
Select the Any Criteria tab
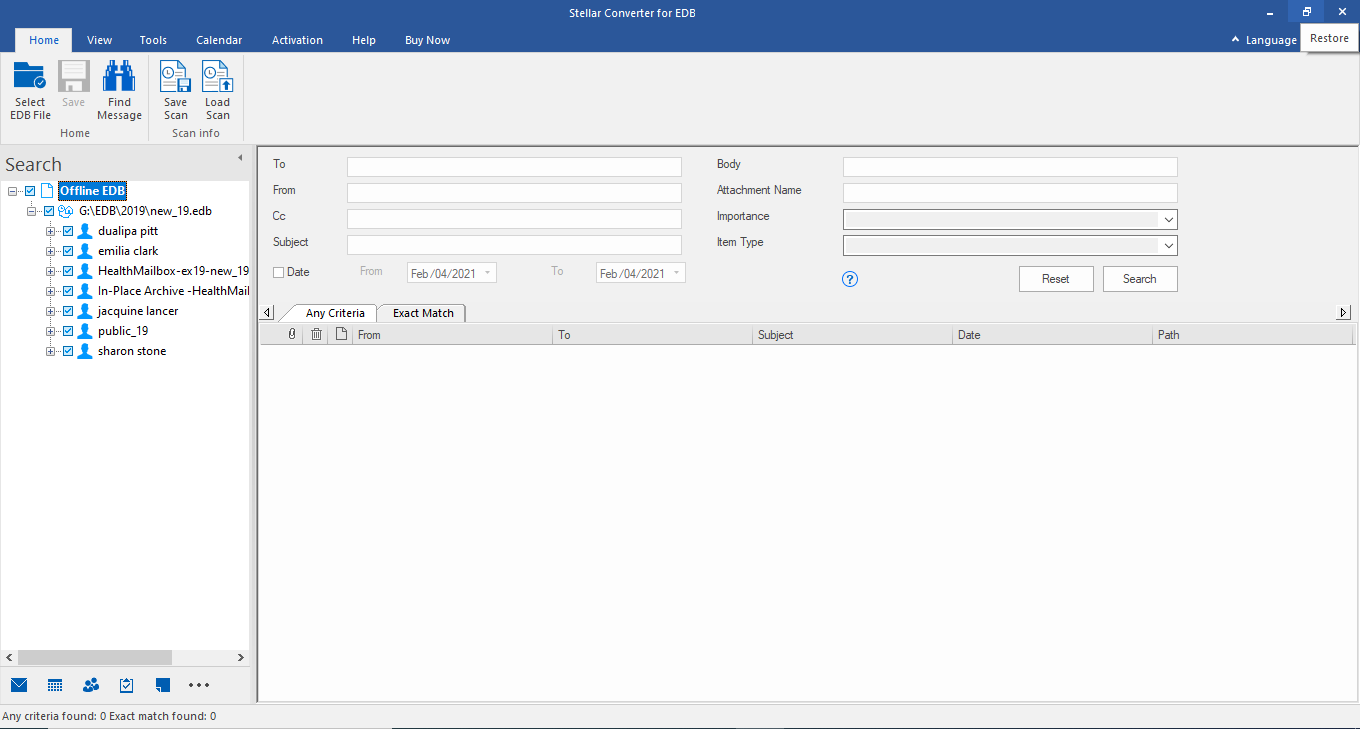(335, 313)
